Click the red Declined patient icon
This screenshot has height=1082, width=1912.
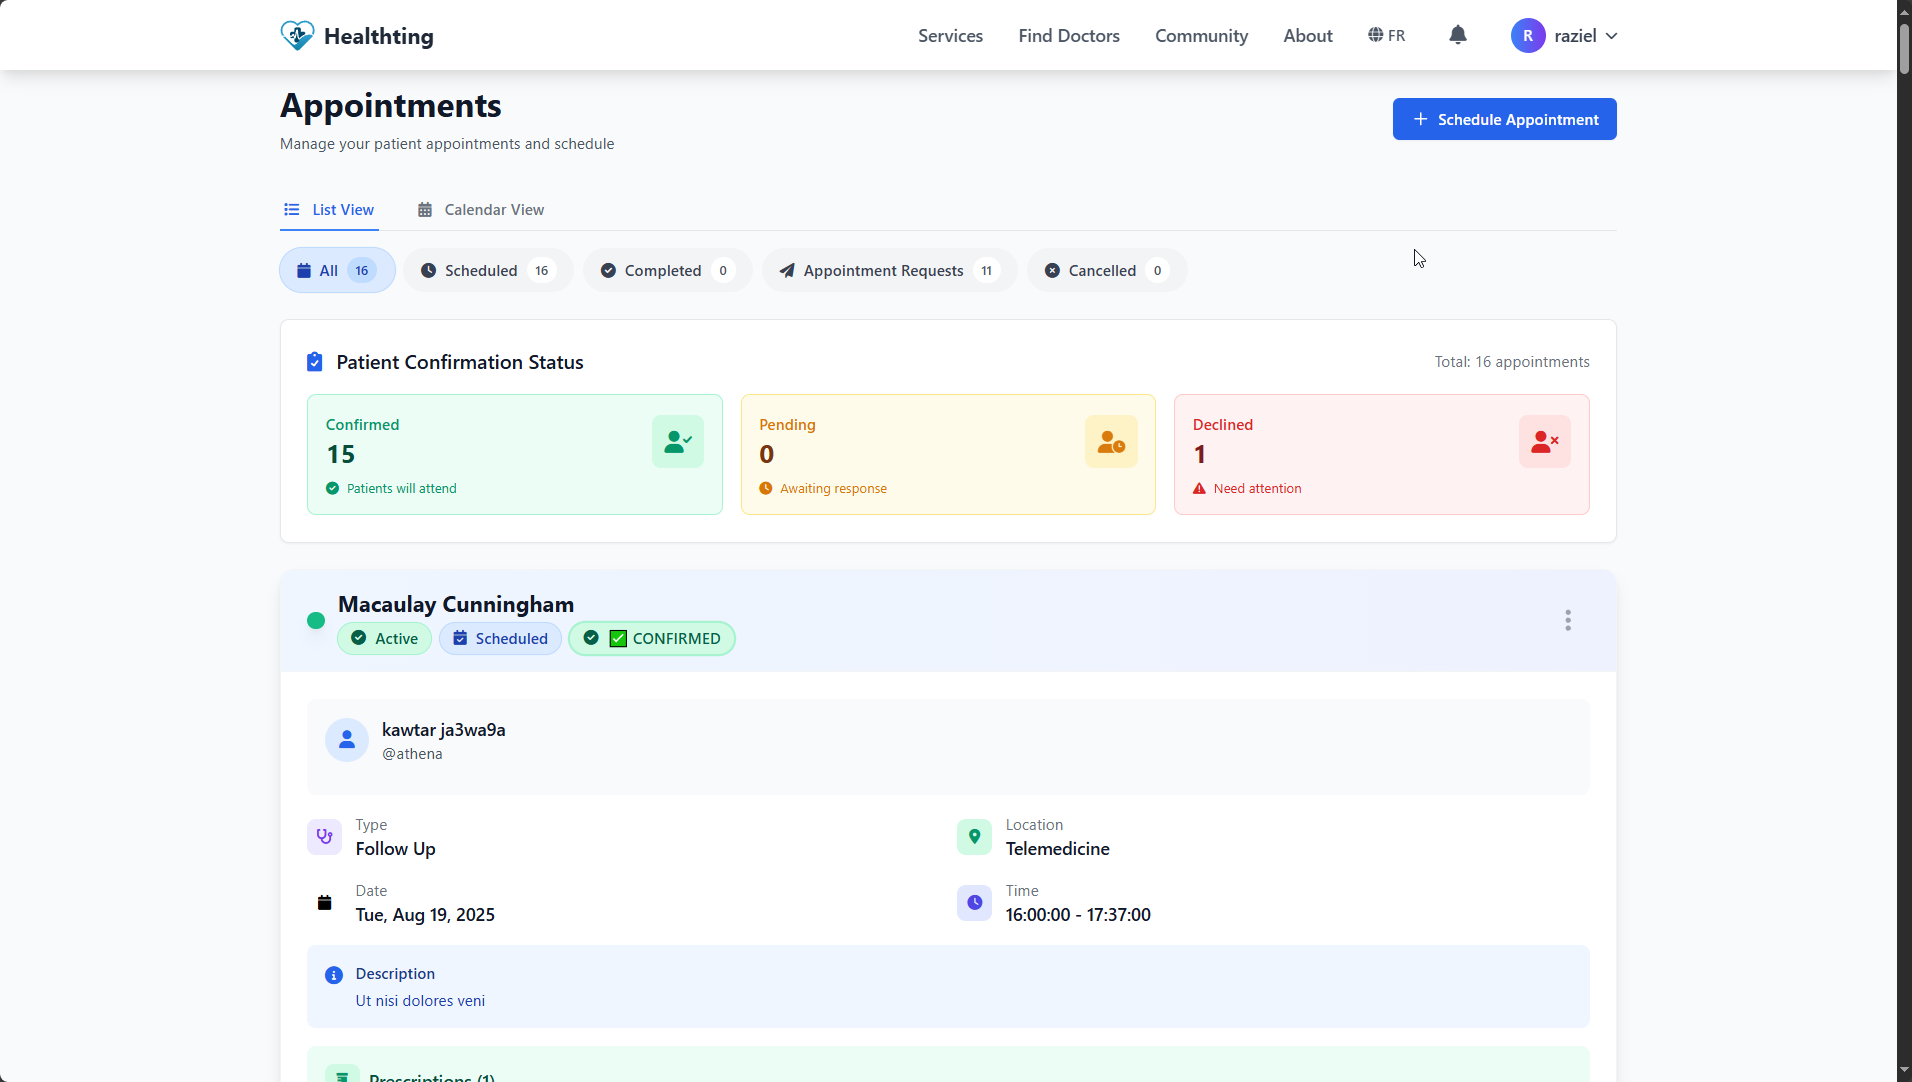(x=1544, y=441)
